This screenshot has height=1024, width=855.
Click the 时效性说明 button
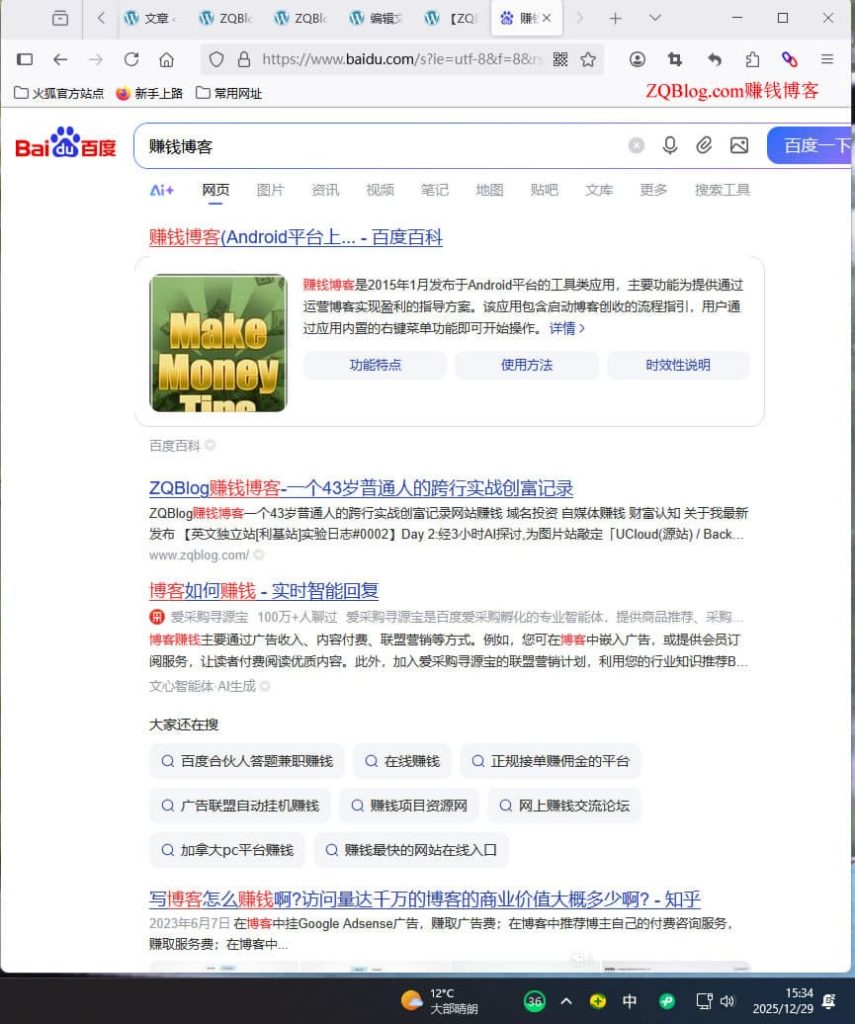[678, 364]
